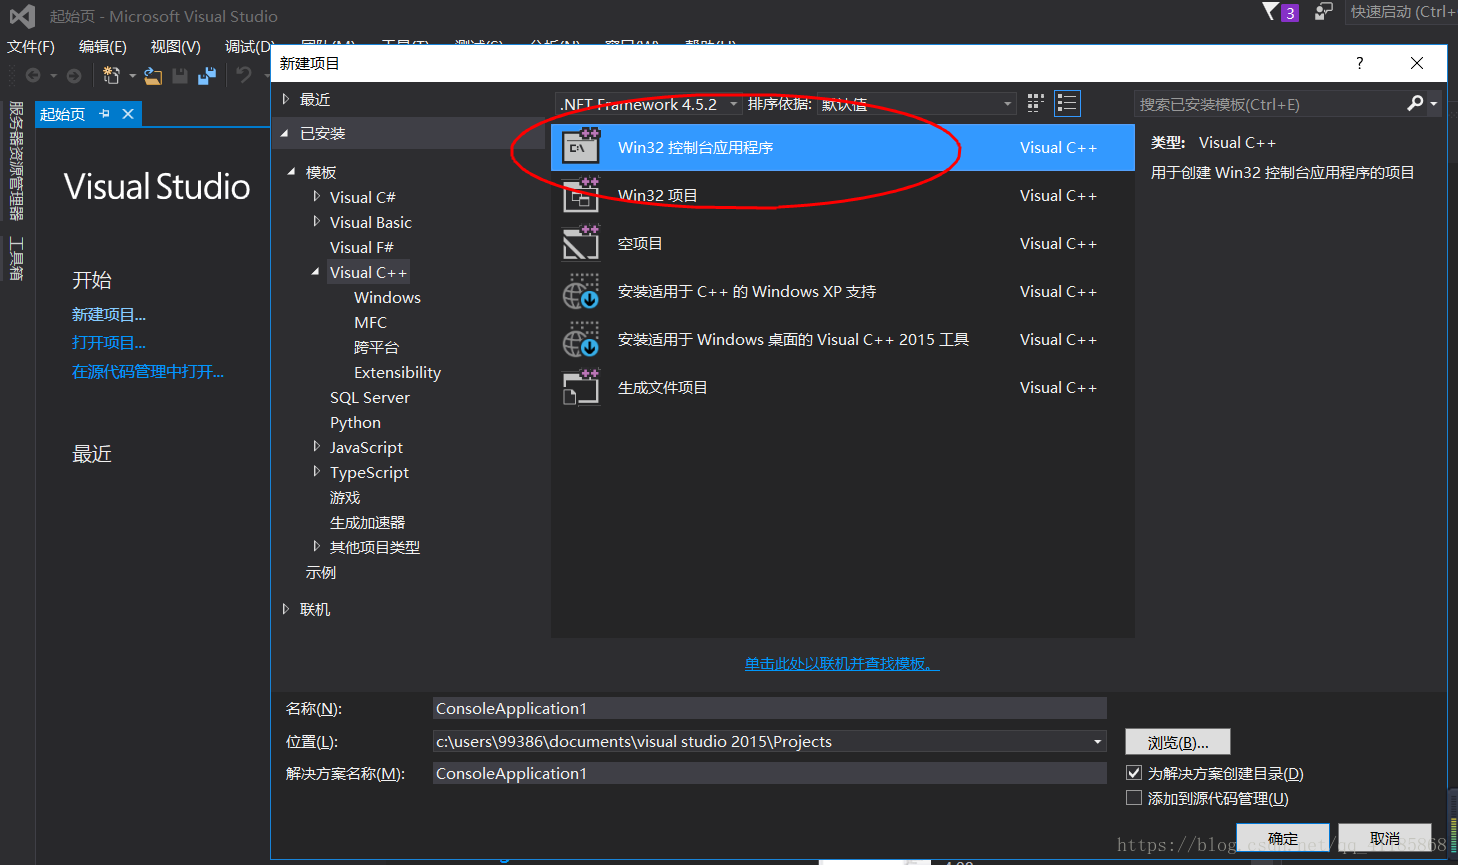Image resolution: width=1458 pixels, height=865 pixels.
Task: Open the 视图(V) menu
Action: click(x=176, y=46)
